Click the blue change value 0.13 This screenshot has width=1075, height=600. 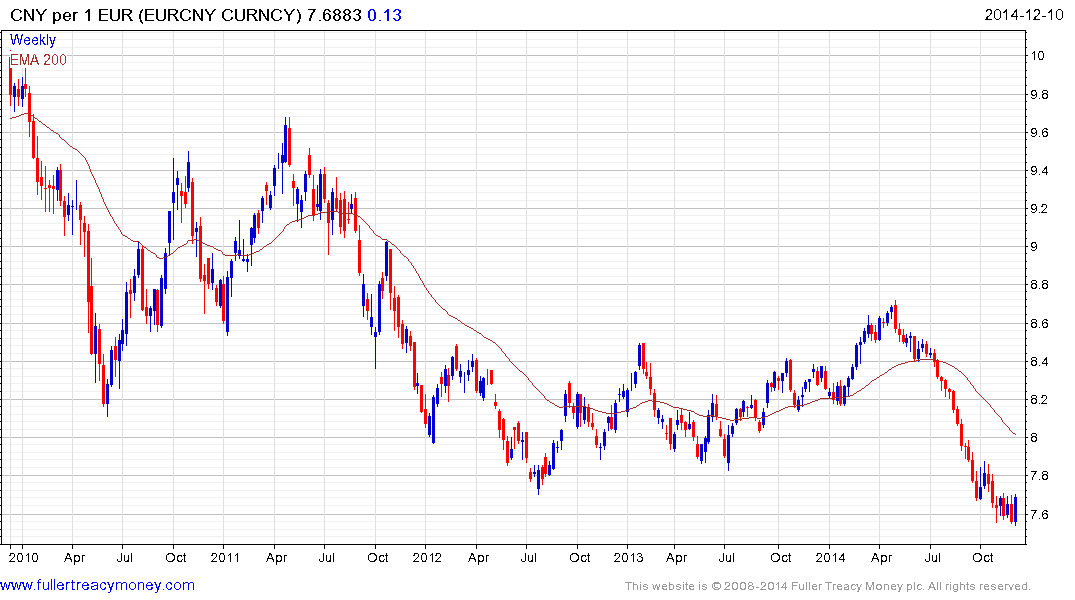pyautogui.click(x=385, y=15)
